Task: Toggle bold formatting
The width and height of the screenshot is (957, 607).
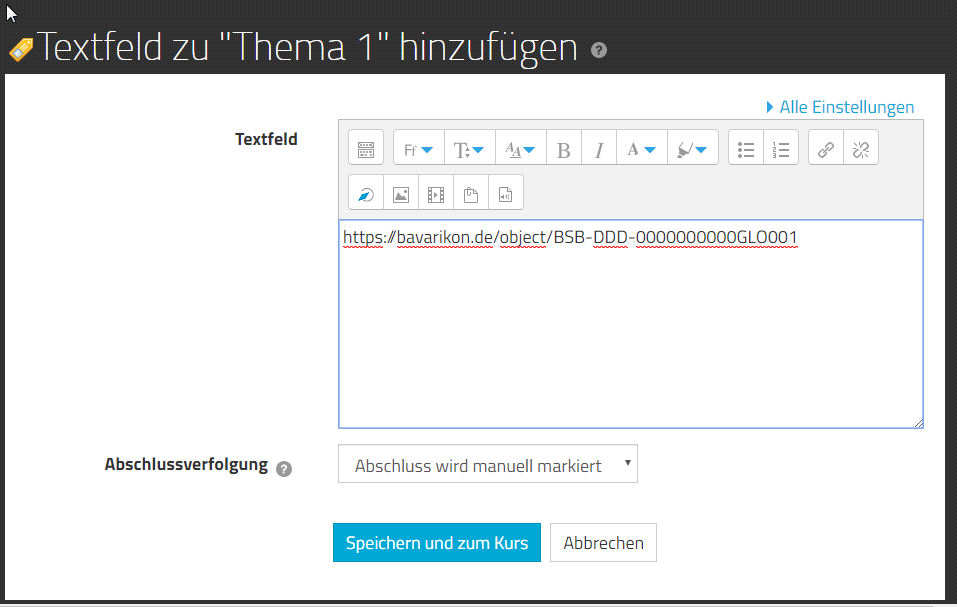Action: tap(564, 150)
